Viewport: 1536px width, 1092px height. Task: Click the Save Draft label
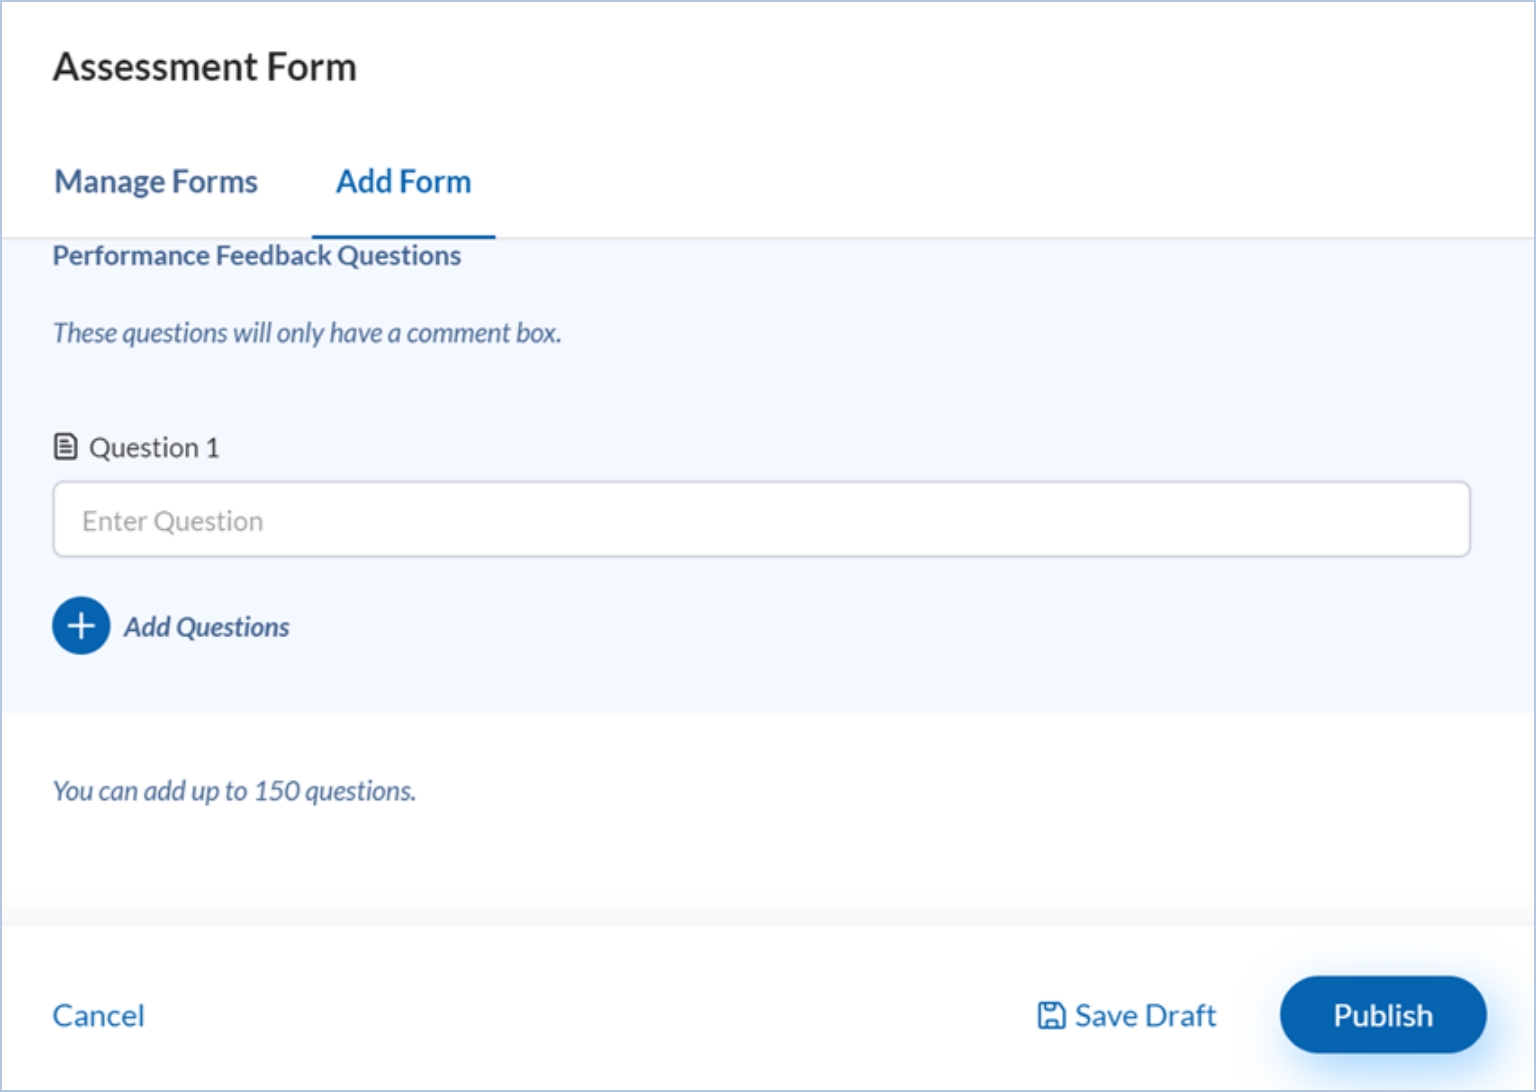coord(1145,1016)
